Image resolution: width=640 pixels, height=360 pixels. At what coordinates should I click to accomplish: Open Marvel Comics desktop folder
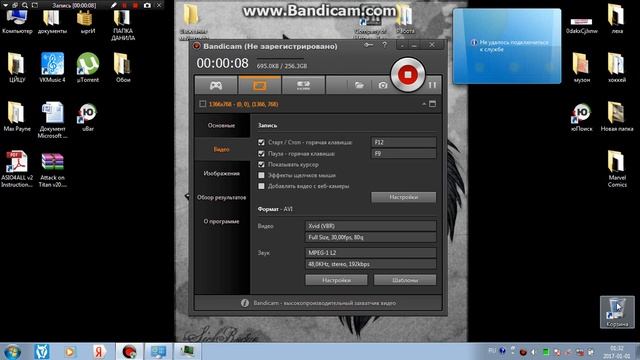[x=617, y=169]
